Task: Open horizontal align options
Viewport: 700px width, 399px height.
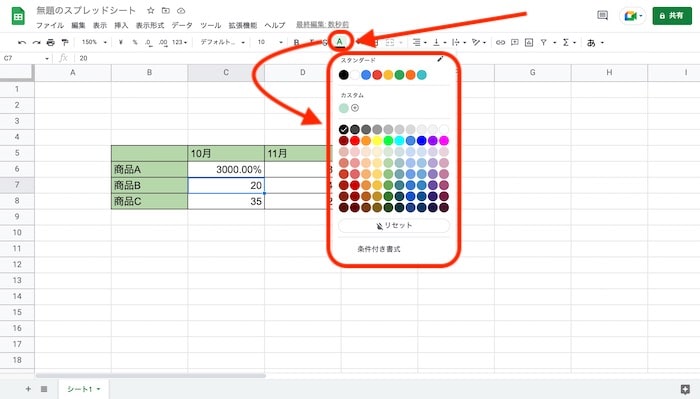Action: click(419, 42)
